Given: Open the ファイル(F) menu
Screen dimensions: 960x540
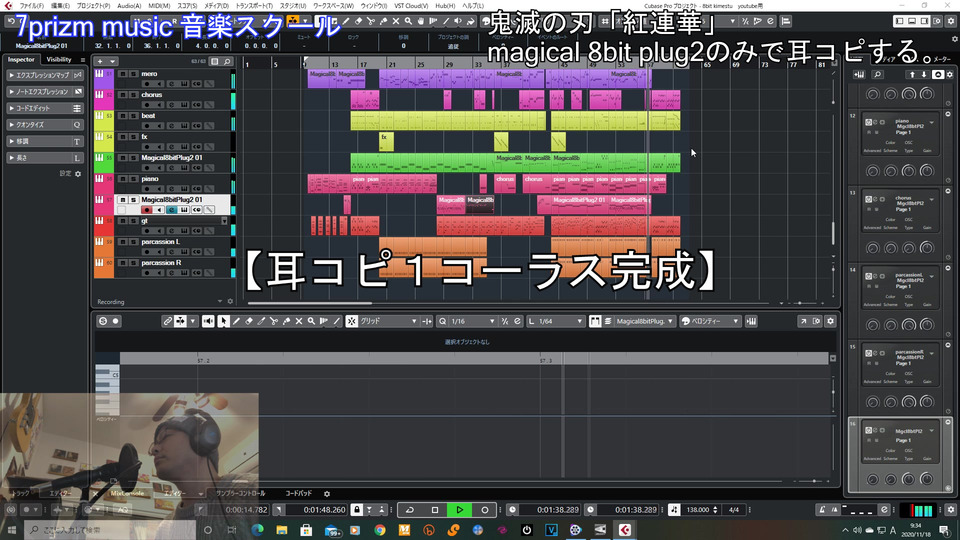Looking at the screenshot, I should click(31, 6).
